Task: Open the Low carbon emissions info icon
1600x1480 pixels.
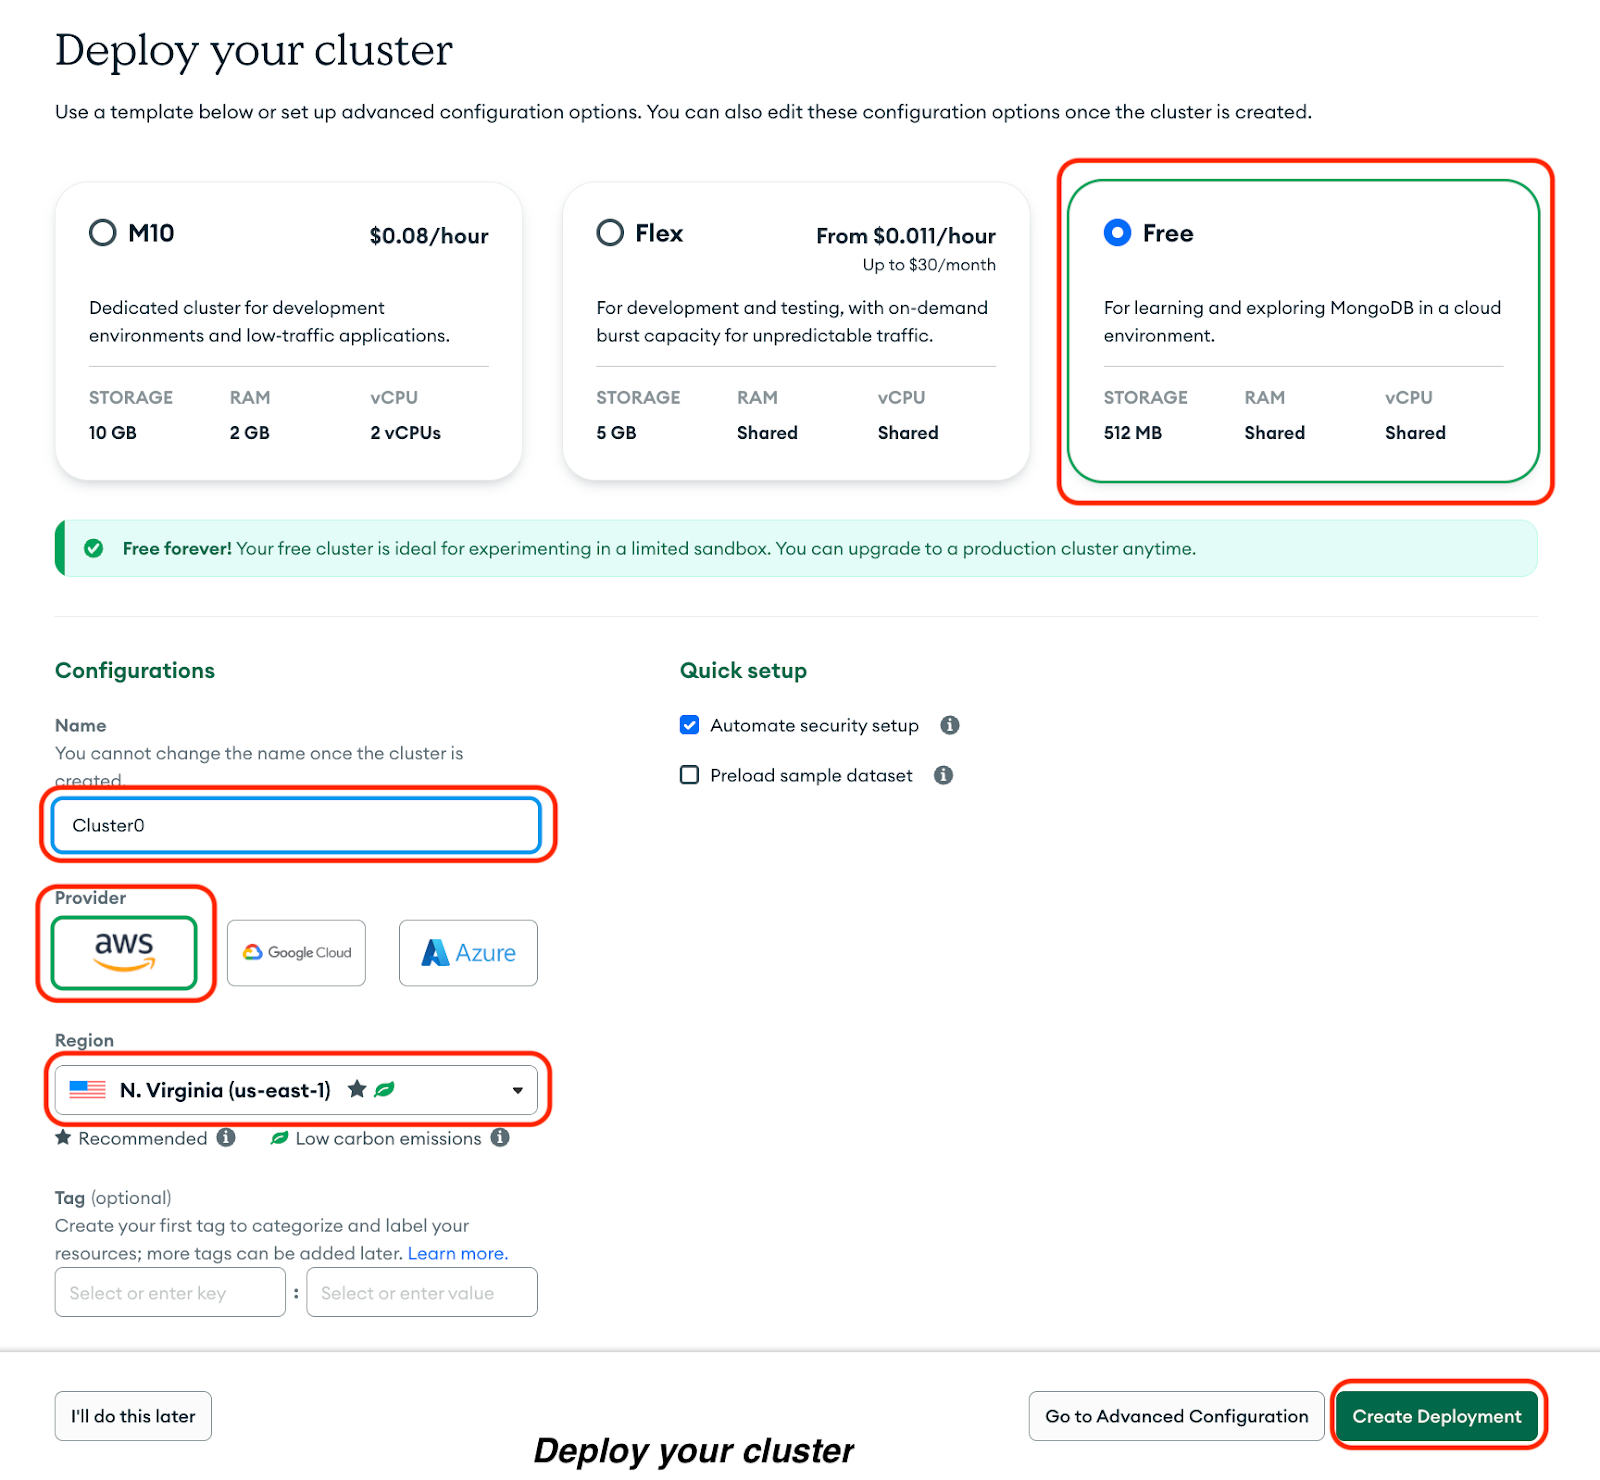Action: tap(500, 1138)
